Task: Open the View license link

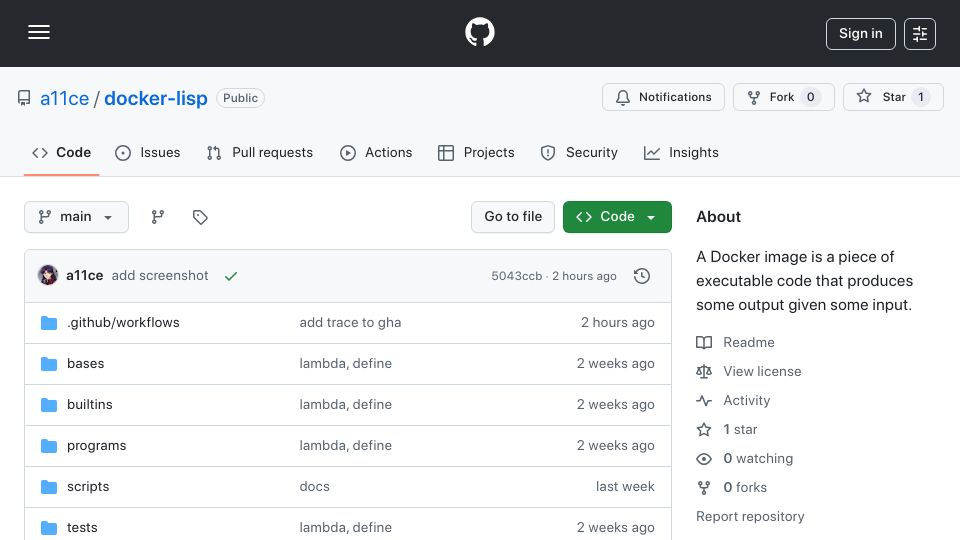Action: [762, 371]
